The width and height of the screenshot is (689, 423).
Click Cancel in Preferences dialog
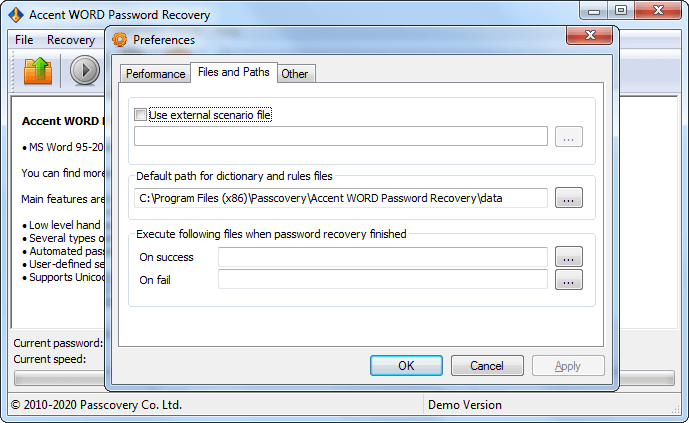[x=487, y=365]
